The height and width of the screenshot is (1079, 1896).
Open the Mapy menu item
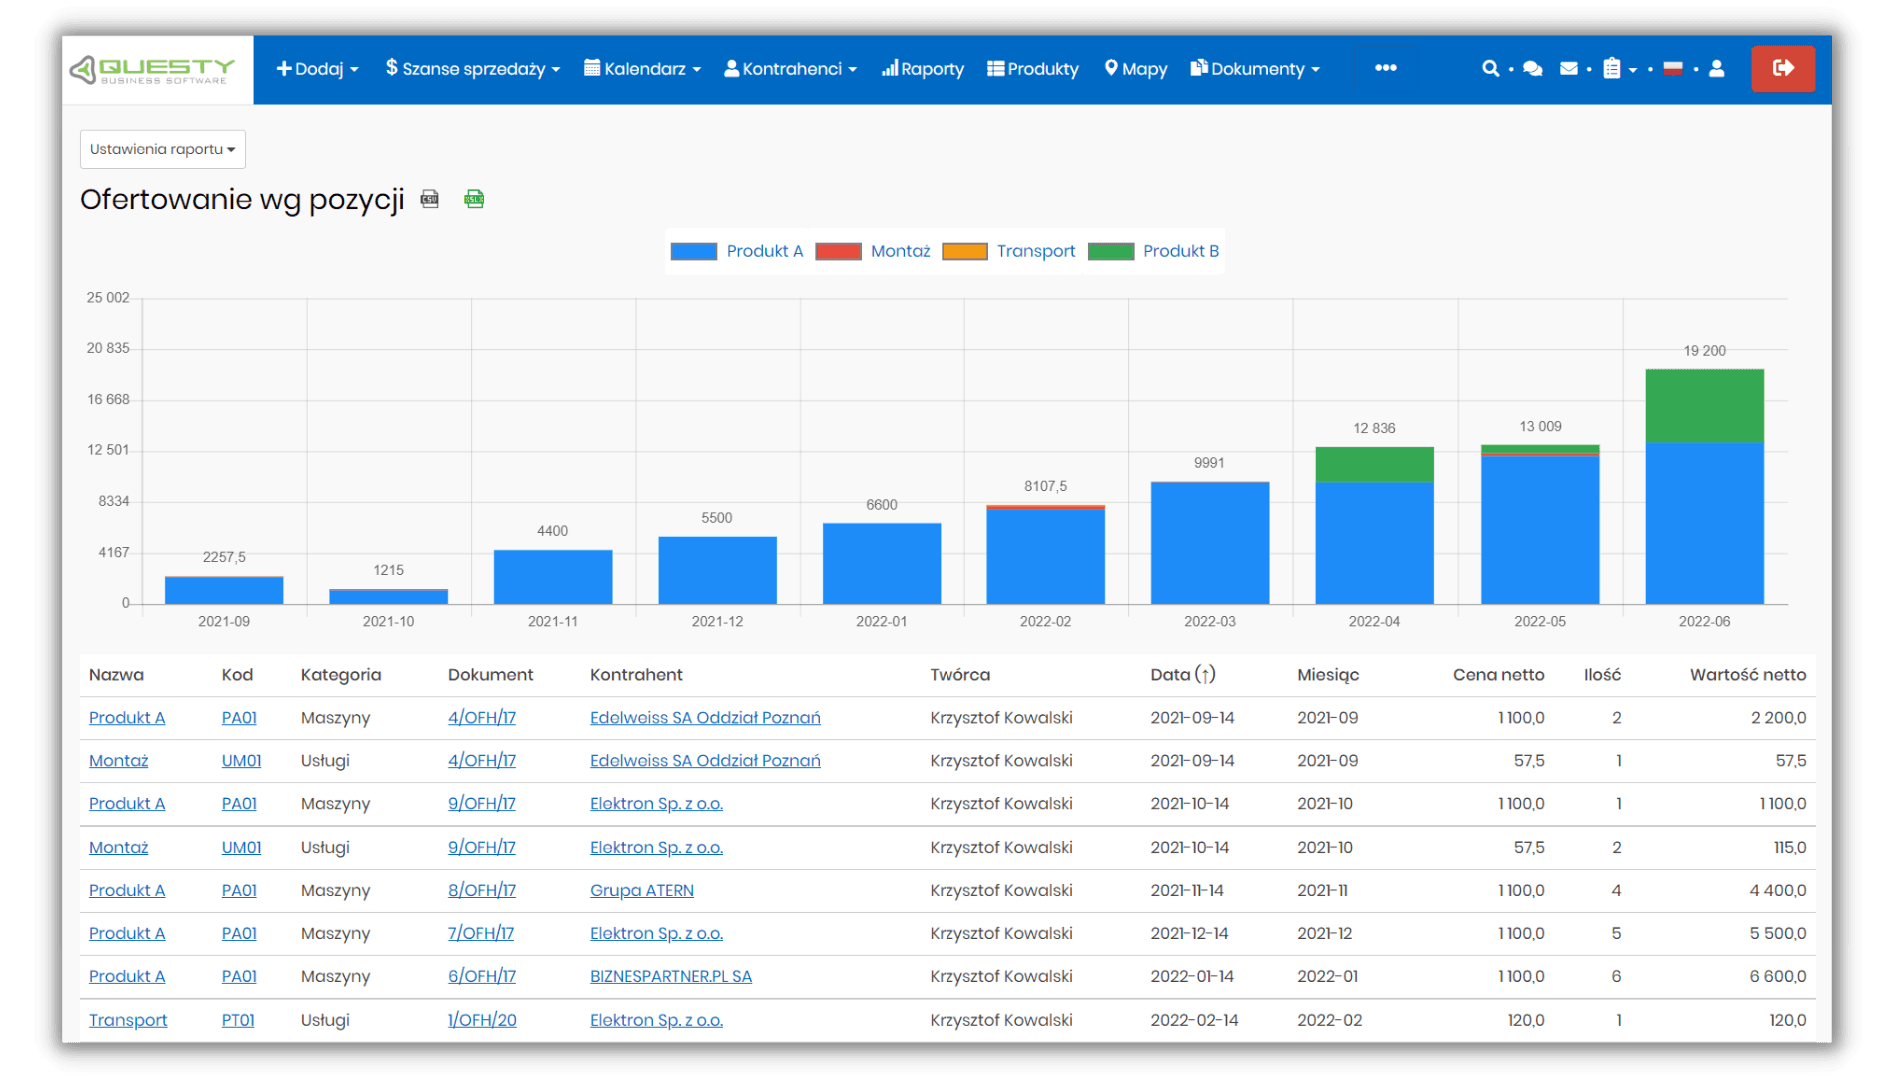coord(1136,69)
